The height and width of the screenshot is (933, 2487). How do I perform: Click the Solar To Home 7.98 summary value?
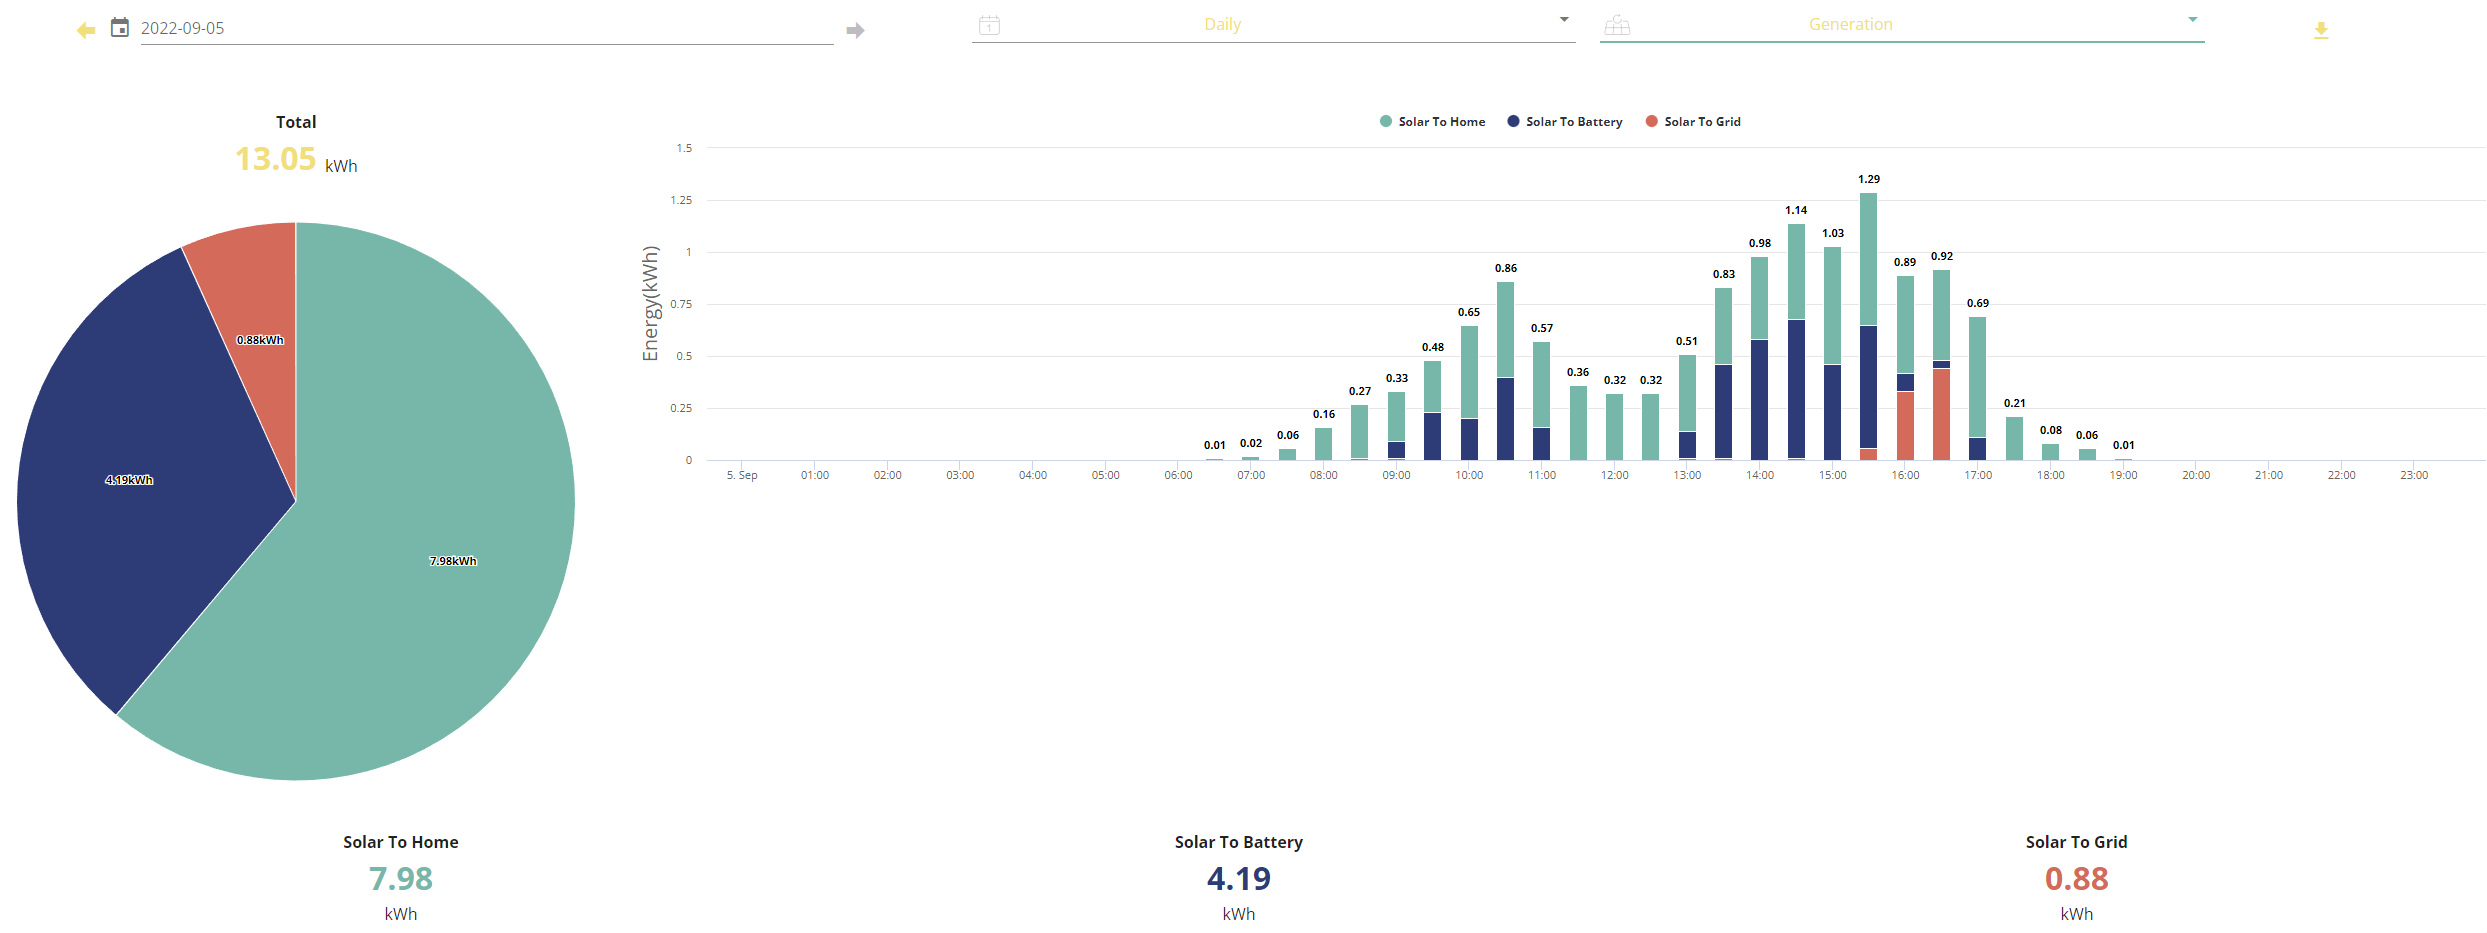pos(401,879)
